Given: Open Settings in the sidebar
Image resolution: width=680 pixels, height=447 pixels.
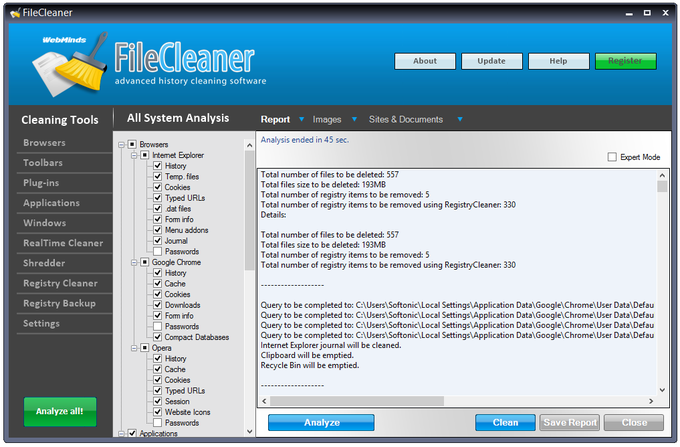Looking at the screenshot, I should pyautogui.click(x=41, y=323).
